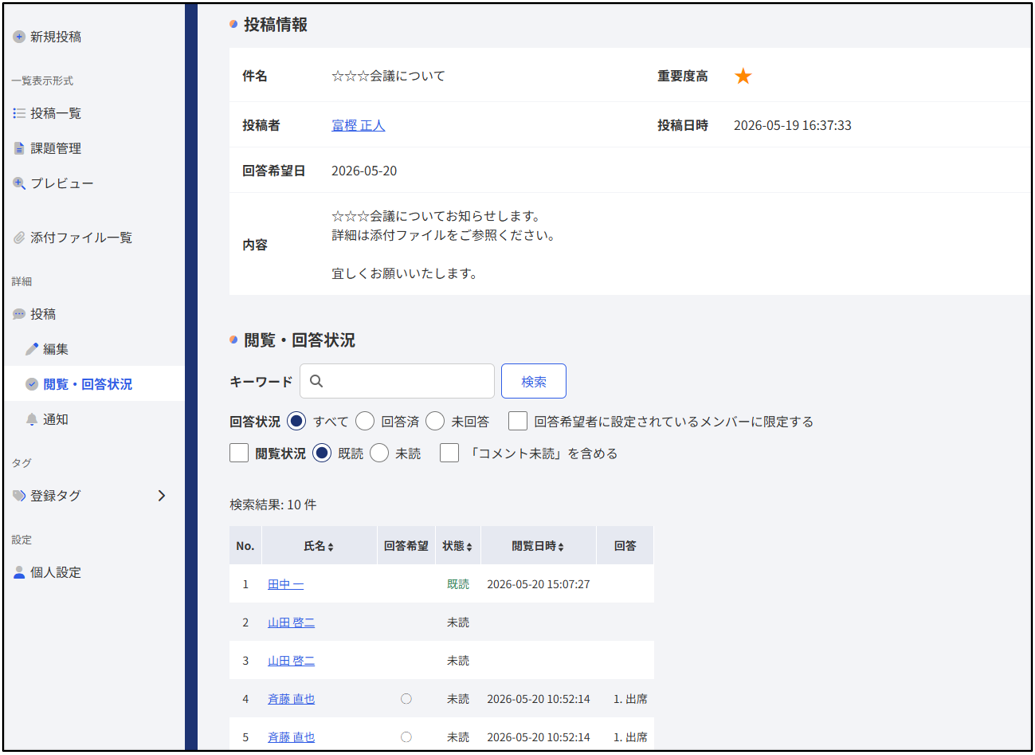Click timestamp 2026-05-20 15:07:27
Image resolution: width=1035 pixels, height=755 pixels.
(x=539, y=584)
